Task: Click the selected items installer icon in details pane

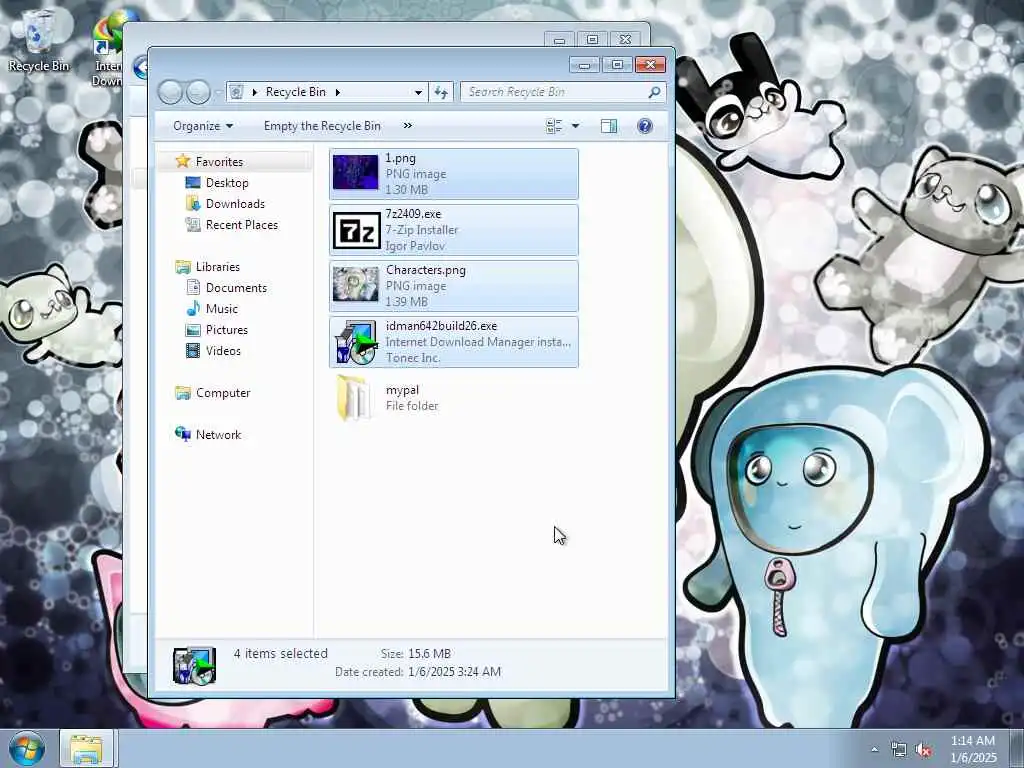Action: point(195,665)
